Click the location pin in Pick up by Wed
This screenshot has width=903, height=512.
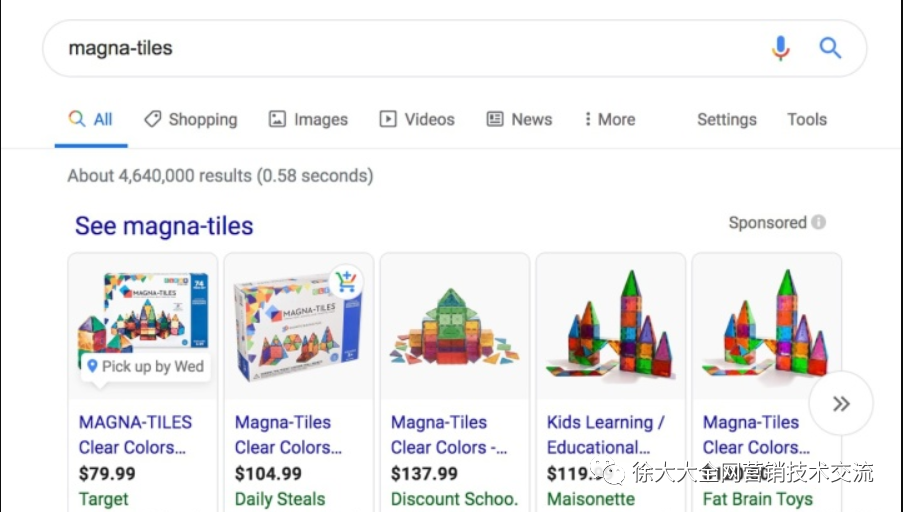tap(92, 366)
